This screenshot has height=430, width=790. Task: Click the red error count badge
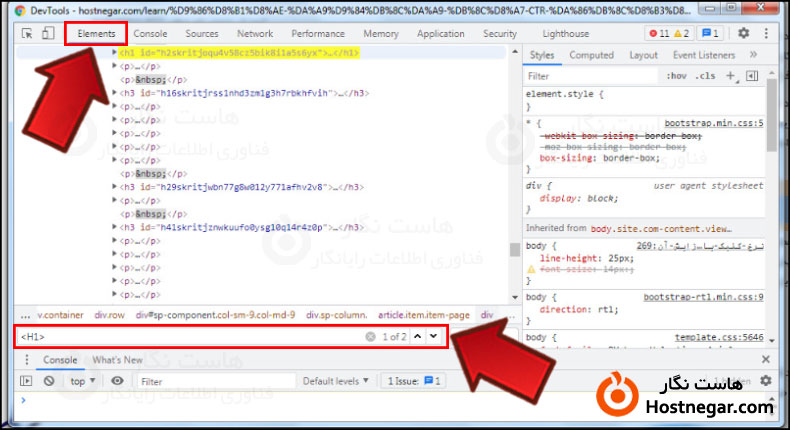pyautogui.click(x=661, y=33)
